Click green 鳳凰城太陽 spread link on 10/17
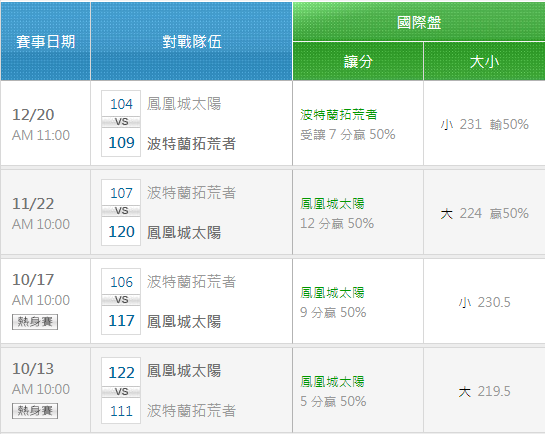 332,292
